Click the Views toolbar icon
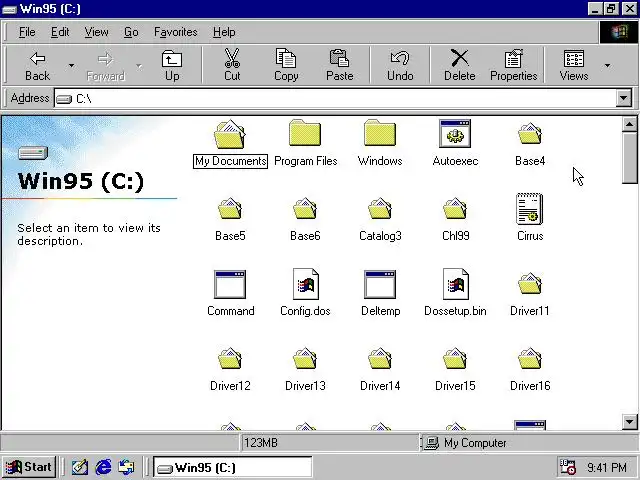Viewport: 640px width, 480px height. tap(574, 58)
